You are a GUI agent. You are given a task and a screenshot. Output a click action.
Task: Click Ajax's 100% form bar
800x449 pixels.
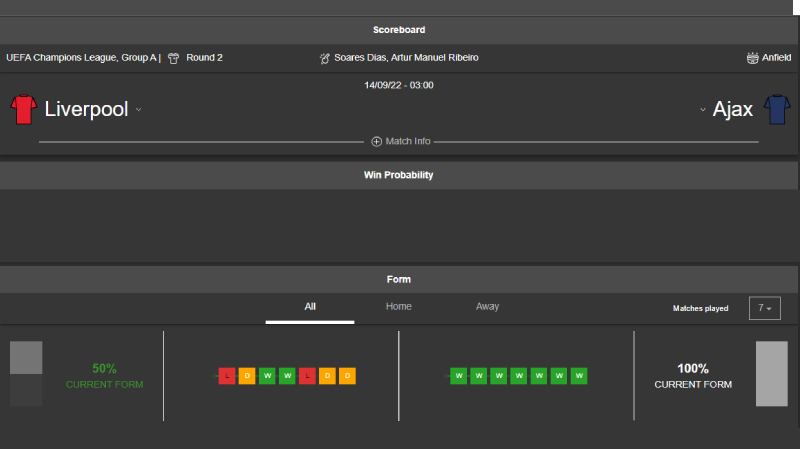[771, 373]
